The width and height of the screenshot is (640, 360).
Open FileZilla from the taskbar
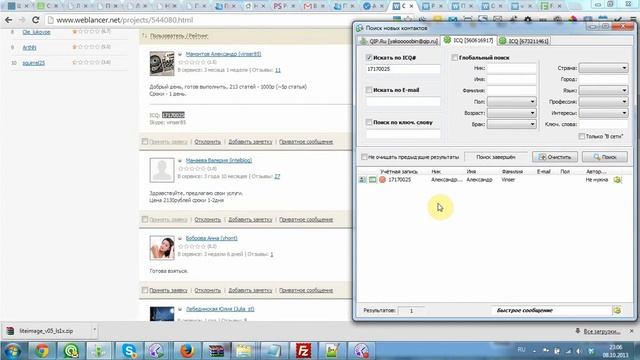click(303, 350)
